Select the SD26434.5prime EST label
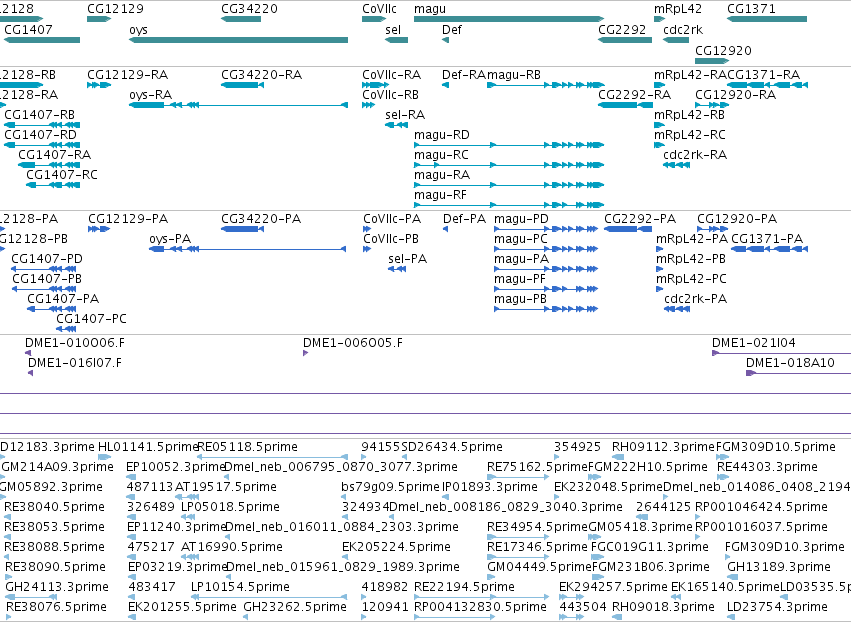 tap(452, 447)
